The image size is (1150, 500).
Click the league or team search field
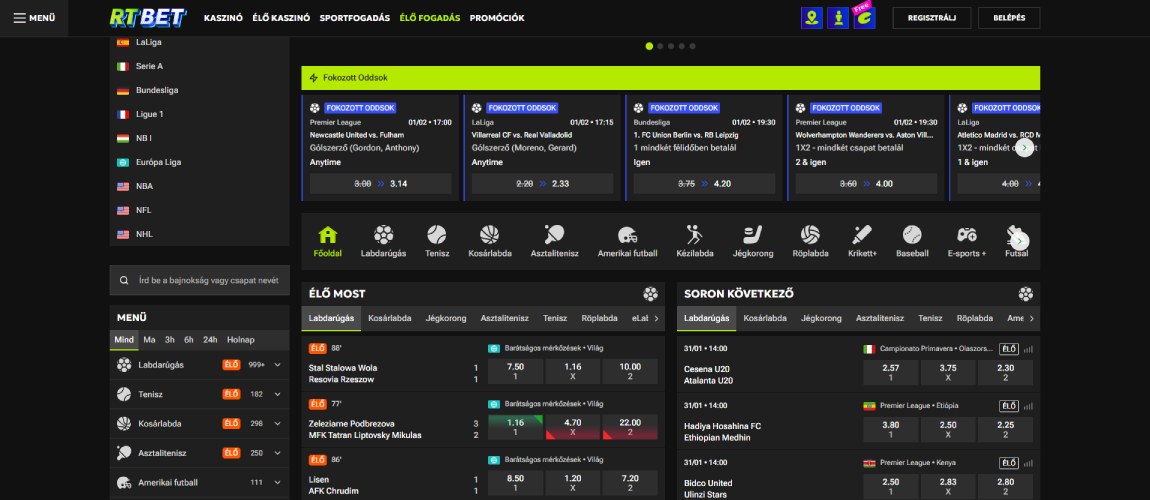pos(199,280)
